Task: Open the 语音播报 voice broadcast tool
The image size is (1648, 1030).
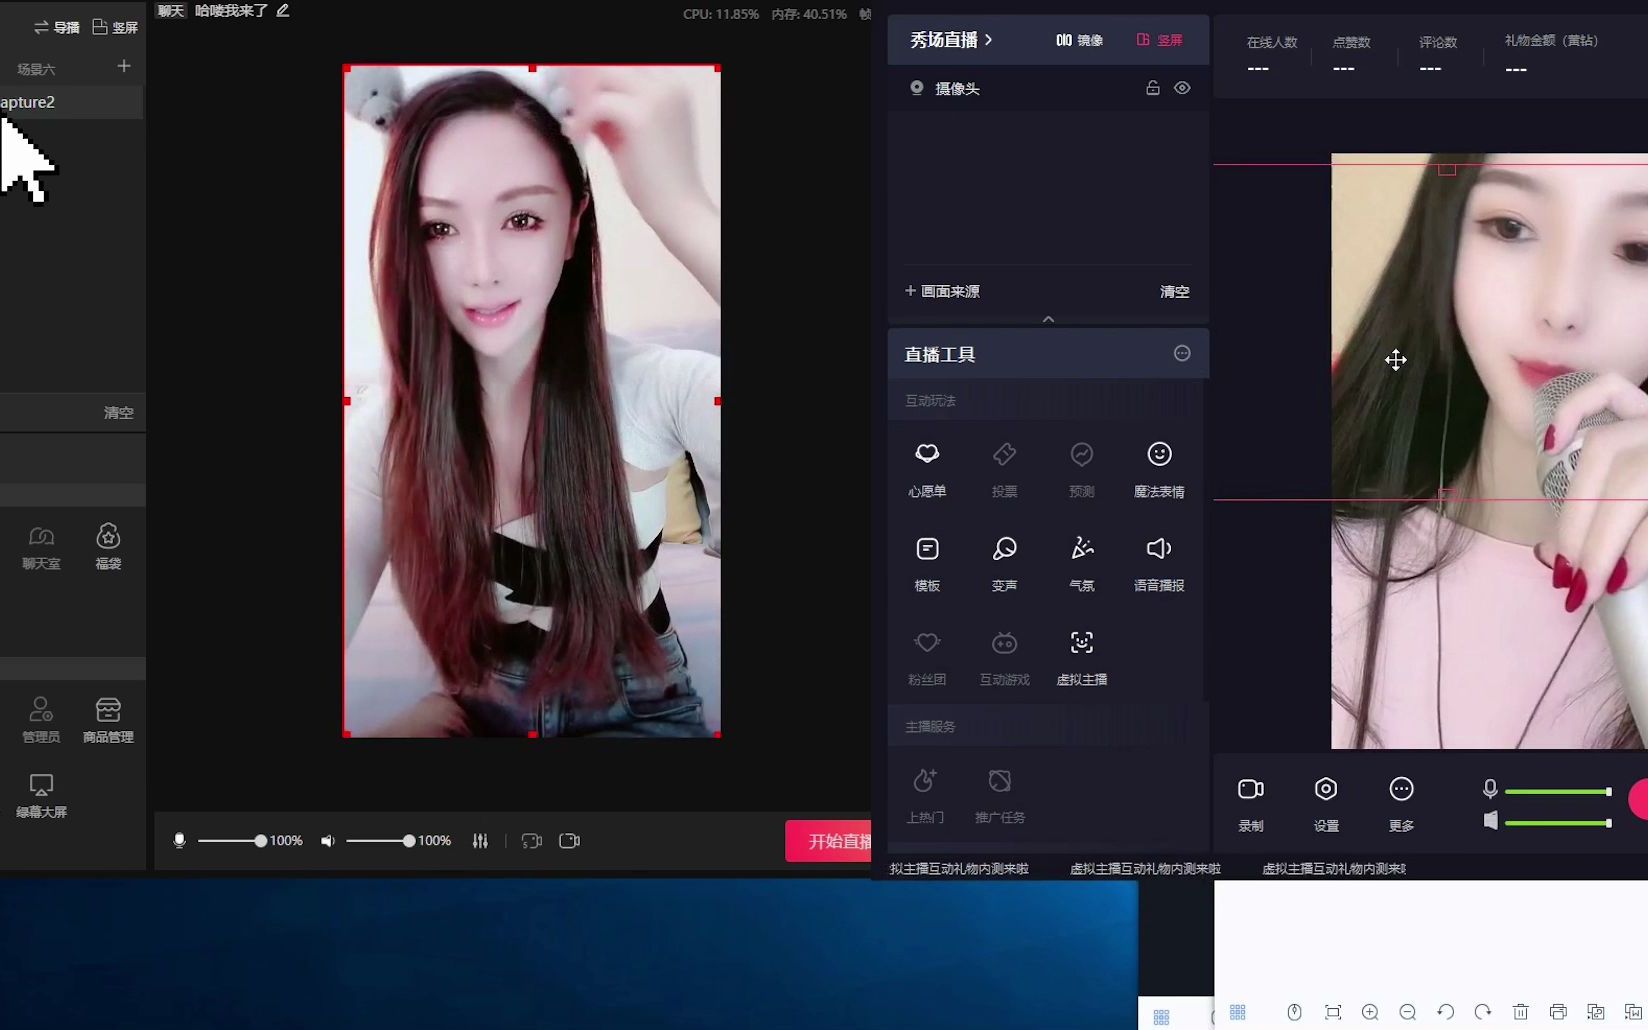Action: pos(1159,562)
